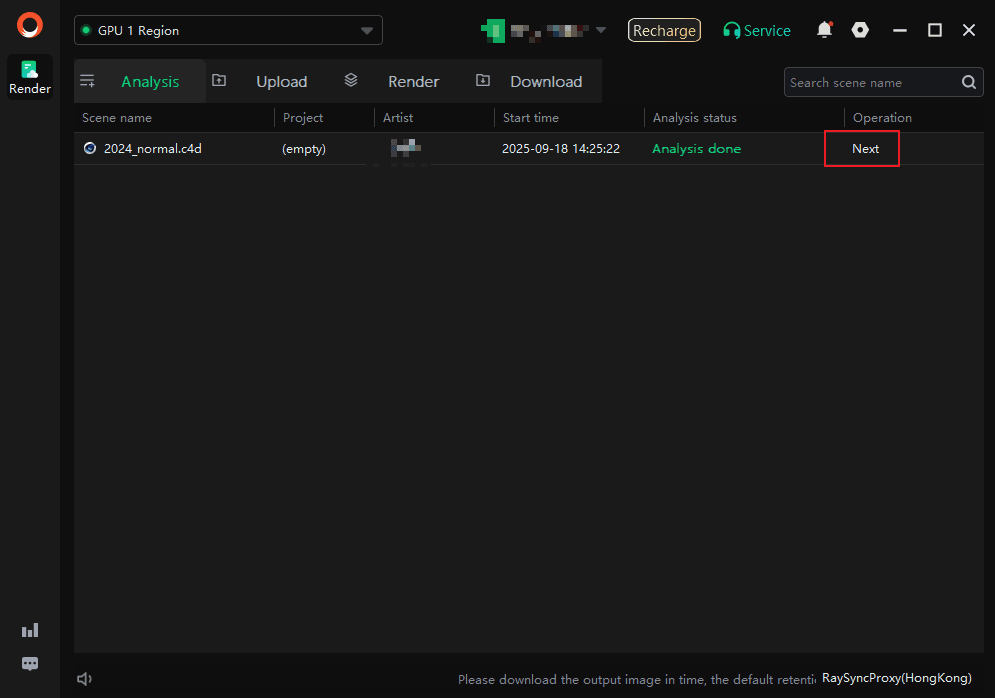Open the RaySyncProxy(HongKong) transfer line selector
The height and width of the screenshot is (698, 995).
(x=896, y=678)
